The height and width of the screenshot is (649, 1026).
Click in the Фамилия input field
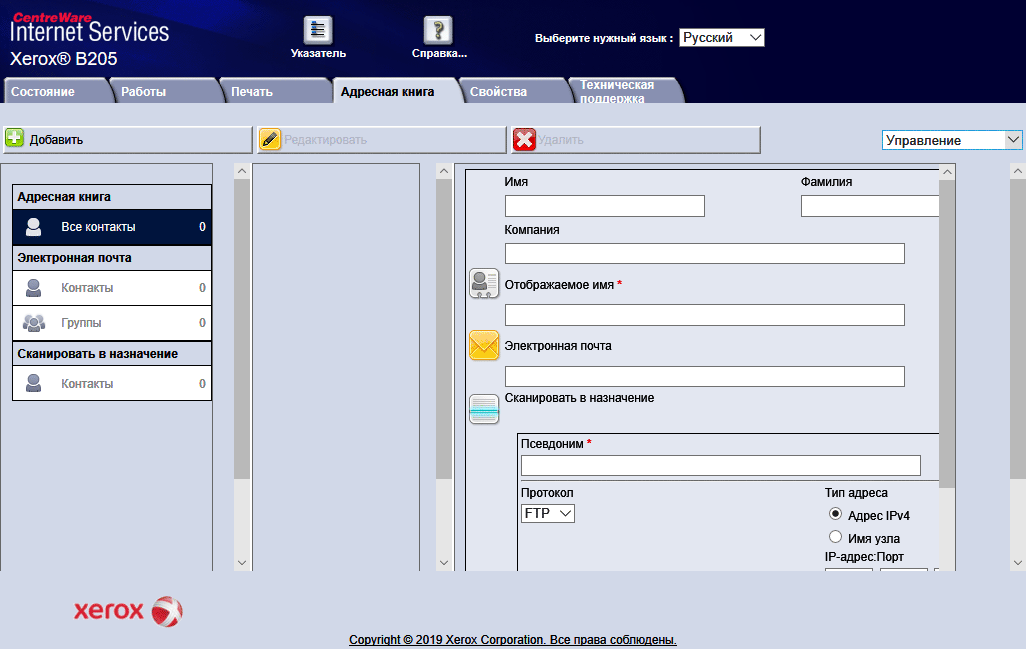pyautogui.click(x=870, y=206)
